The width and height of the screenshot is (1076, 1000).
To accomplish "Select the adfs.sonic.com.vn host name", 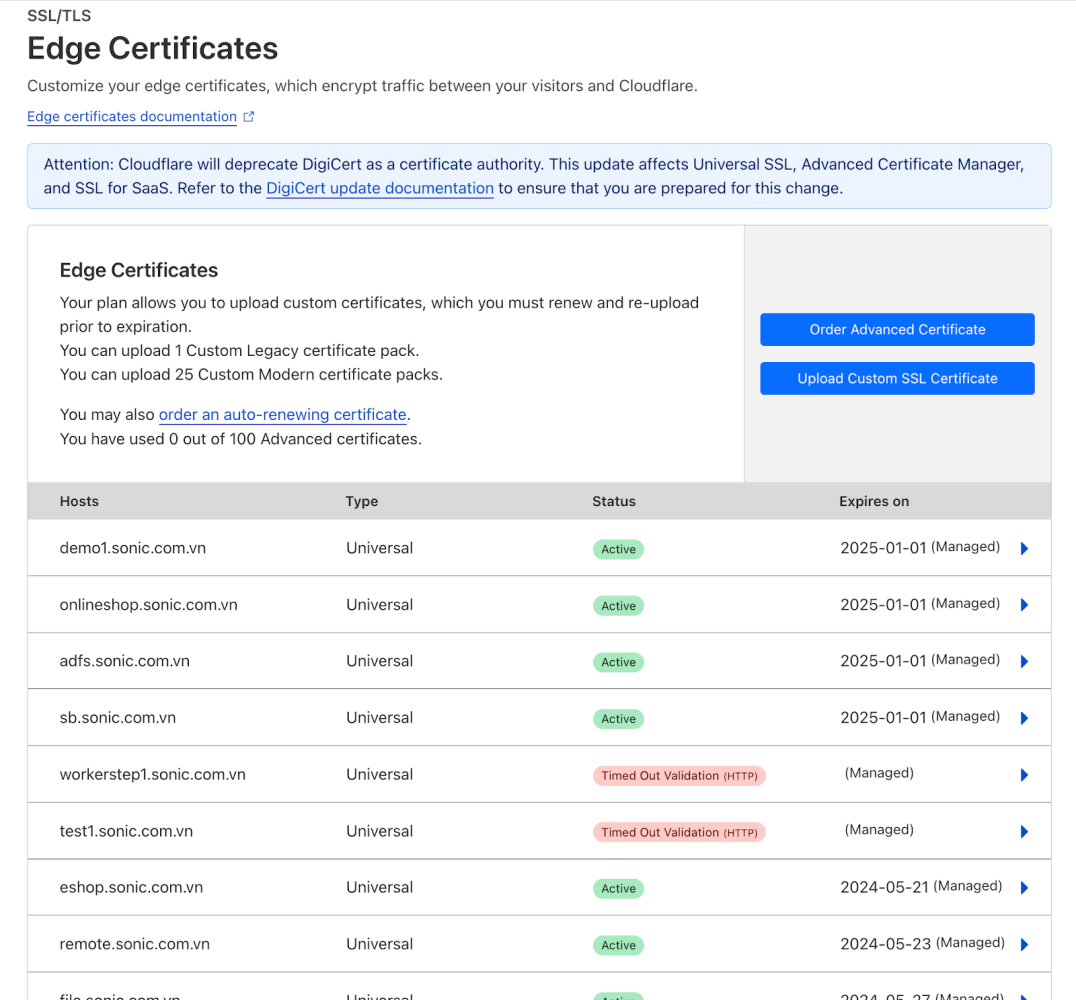I will coord(124,661).
